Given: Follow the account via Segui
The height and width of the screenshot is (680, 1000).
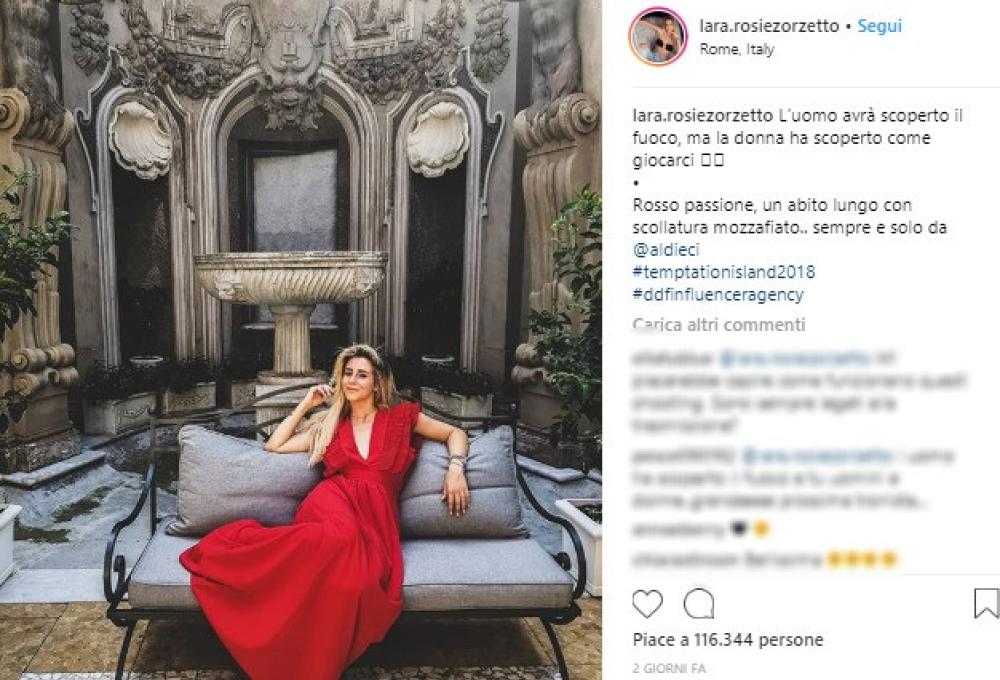Looking at the screenshot, I should tap(879, 26).
